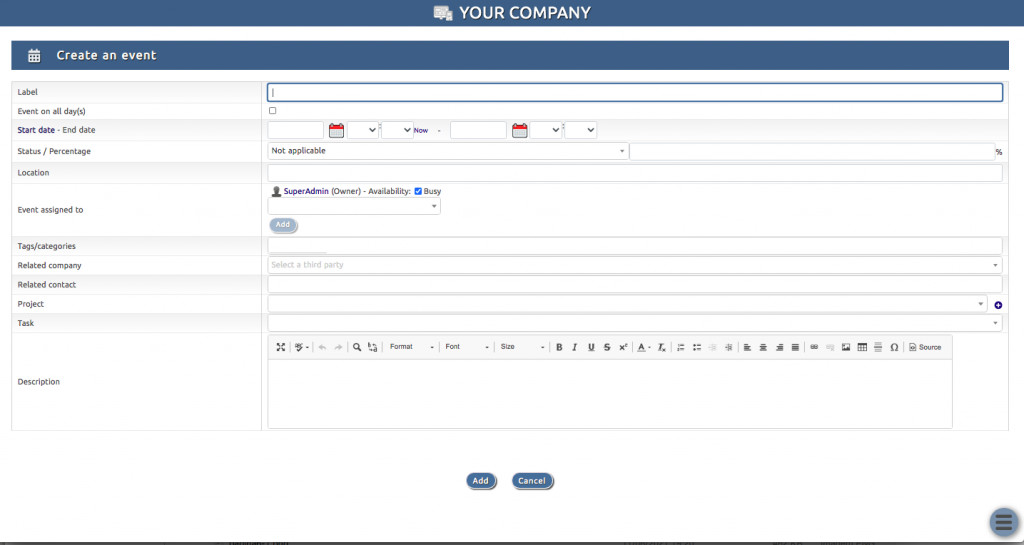Click the Cancel button
1024x545 pixels.
click(532, 481)
